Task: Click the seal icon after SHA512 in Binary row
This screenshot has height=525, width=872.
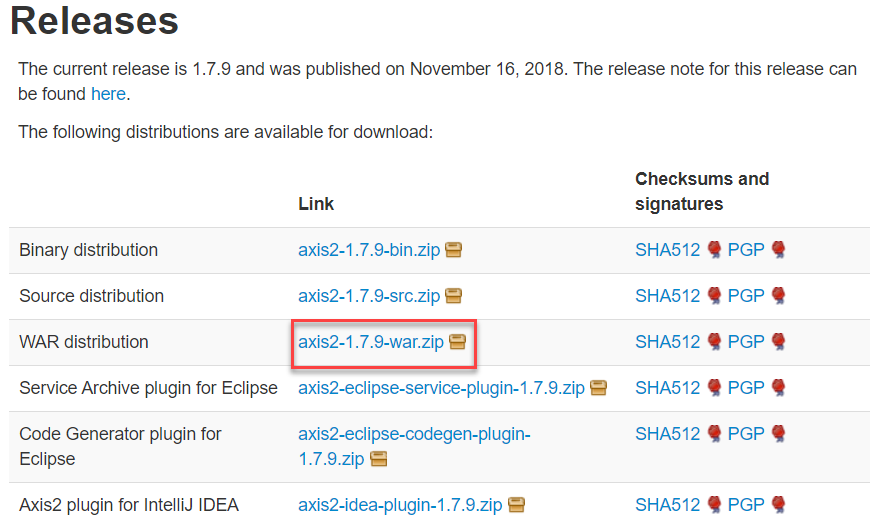Action: point(714,250)
